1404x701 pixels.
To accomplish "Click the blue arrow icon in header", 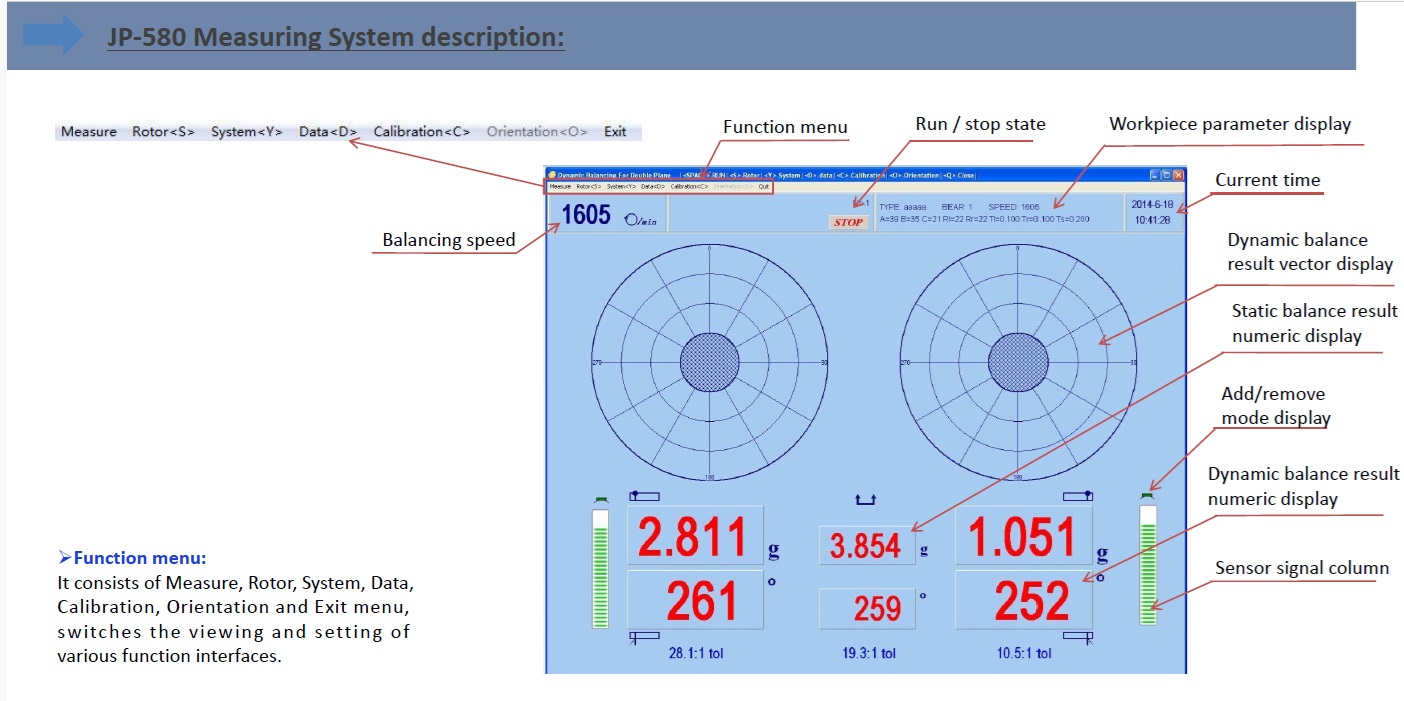I will 53,35.
